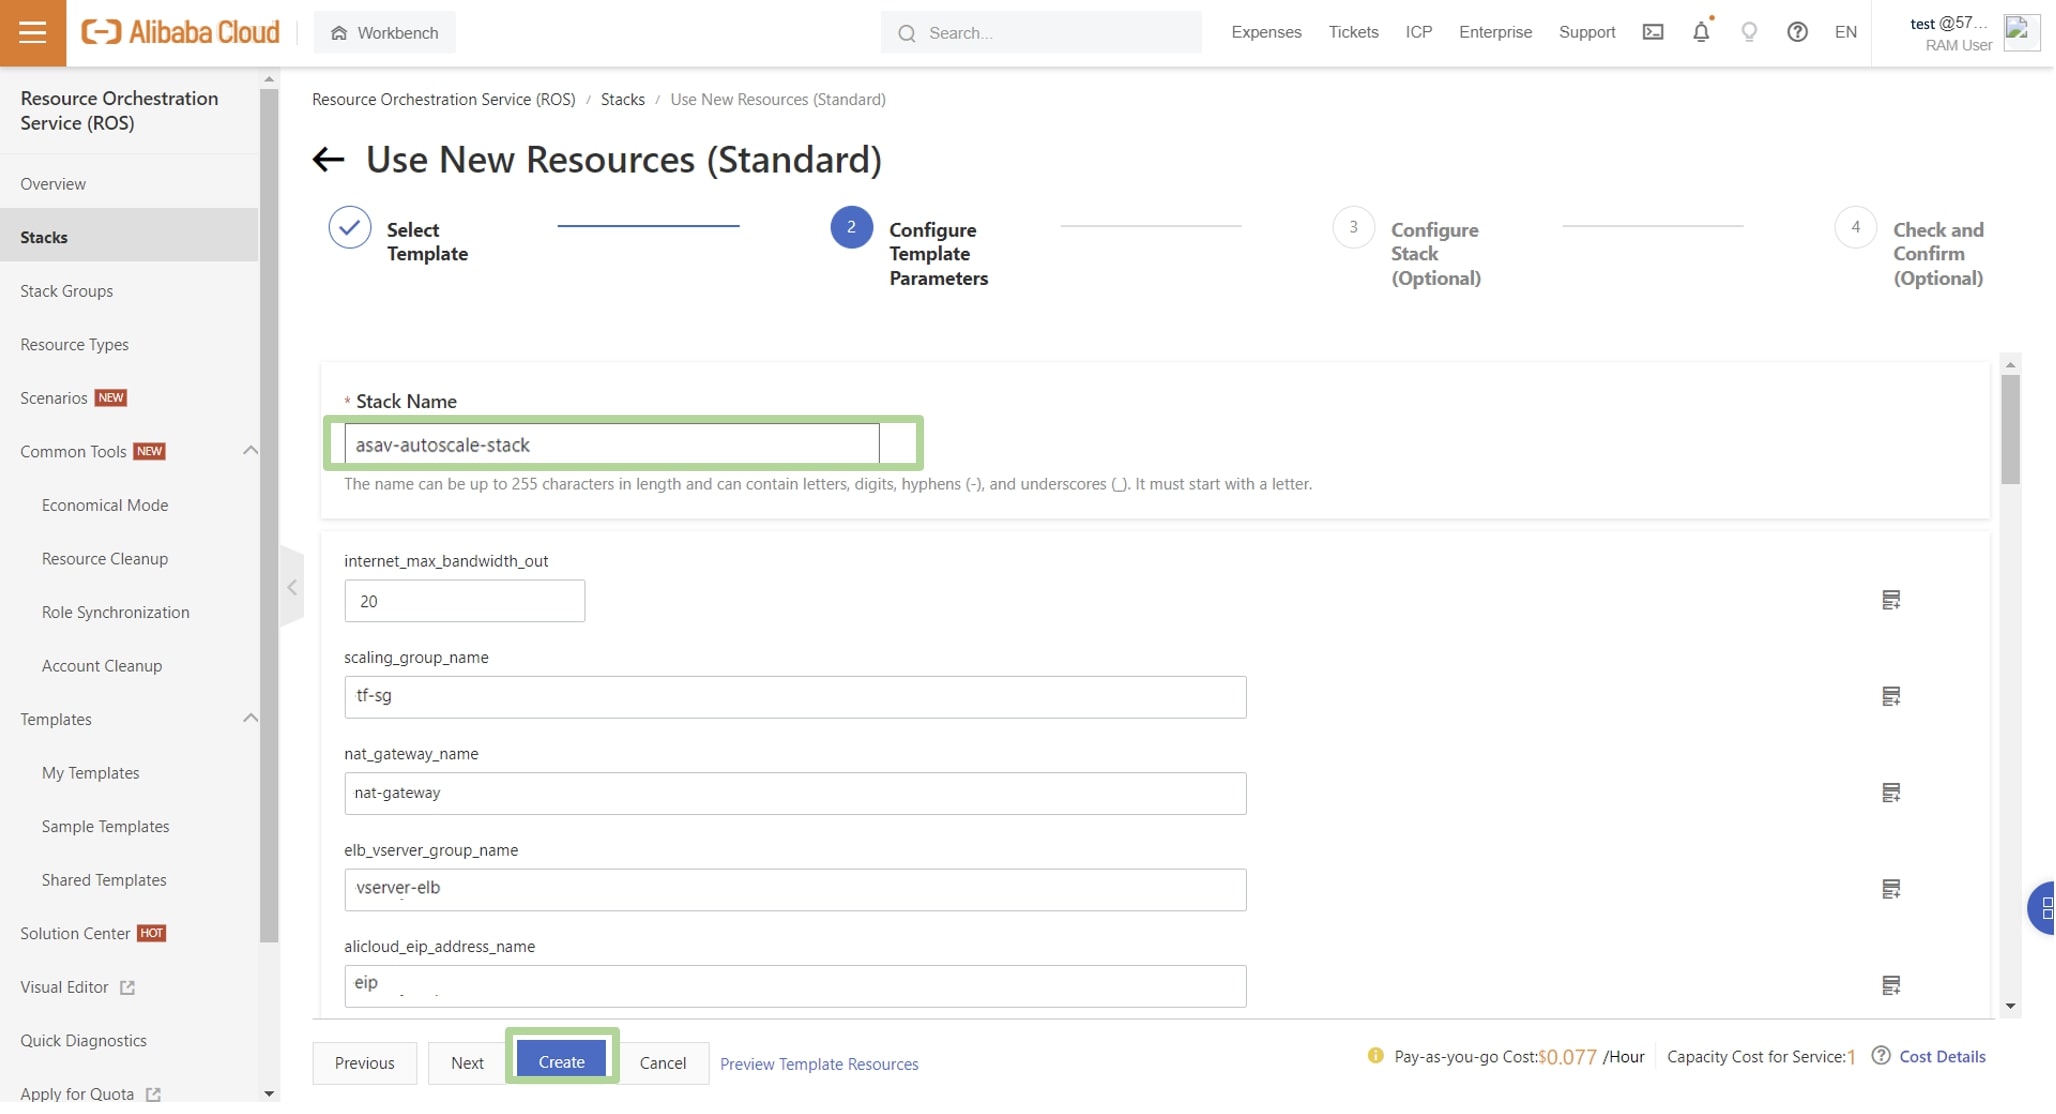The width and height of the screenshot is (2056, 1114).
Task: Click the RAM User avatar image
Action: pos(2021,32)
